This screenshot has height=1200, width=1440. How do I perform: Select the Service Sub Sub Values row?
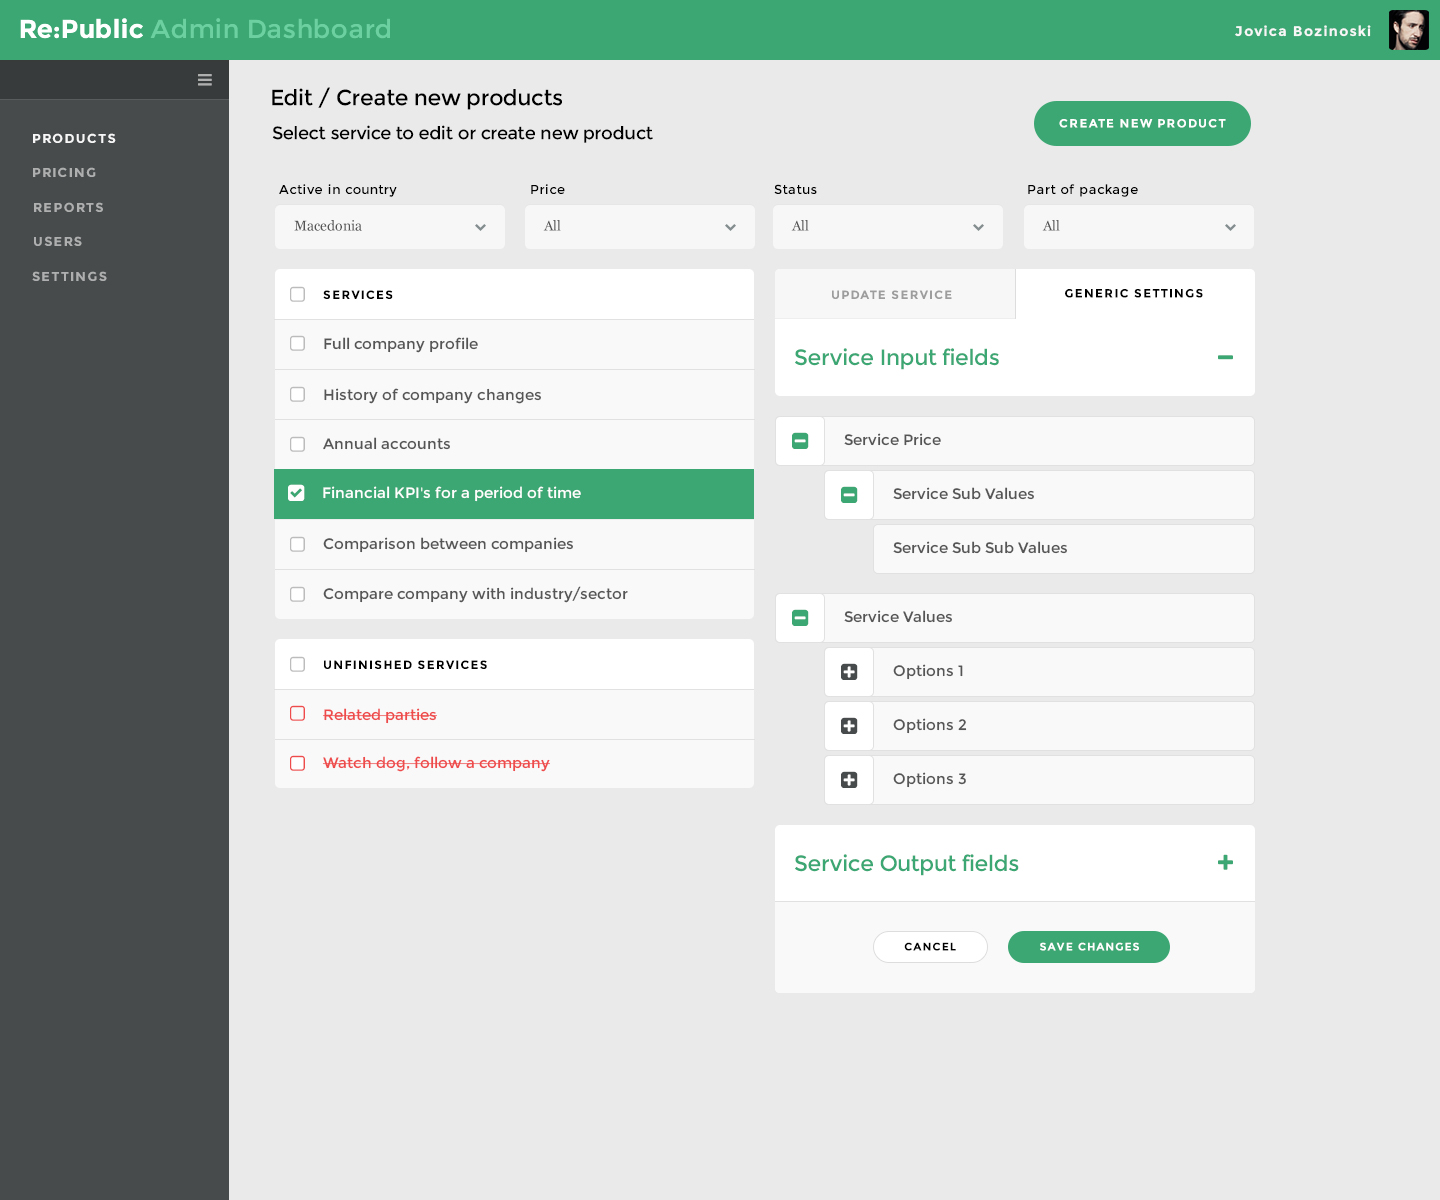1063,549
